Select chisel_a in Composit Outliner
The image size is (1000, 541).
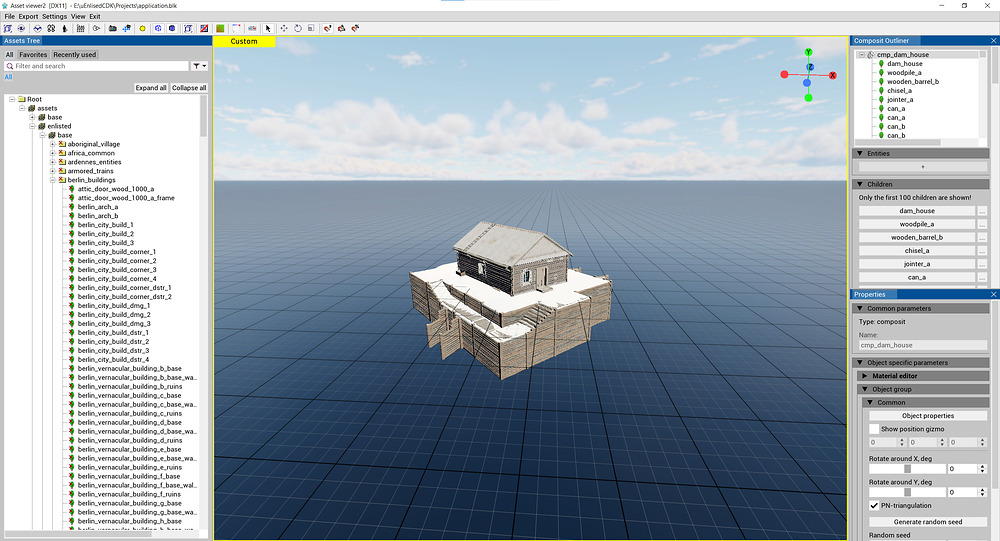(x=899, y=91)
